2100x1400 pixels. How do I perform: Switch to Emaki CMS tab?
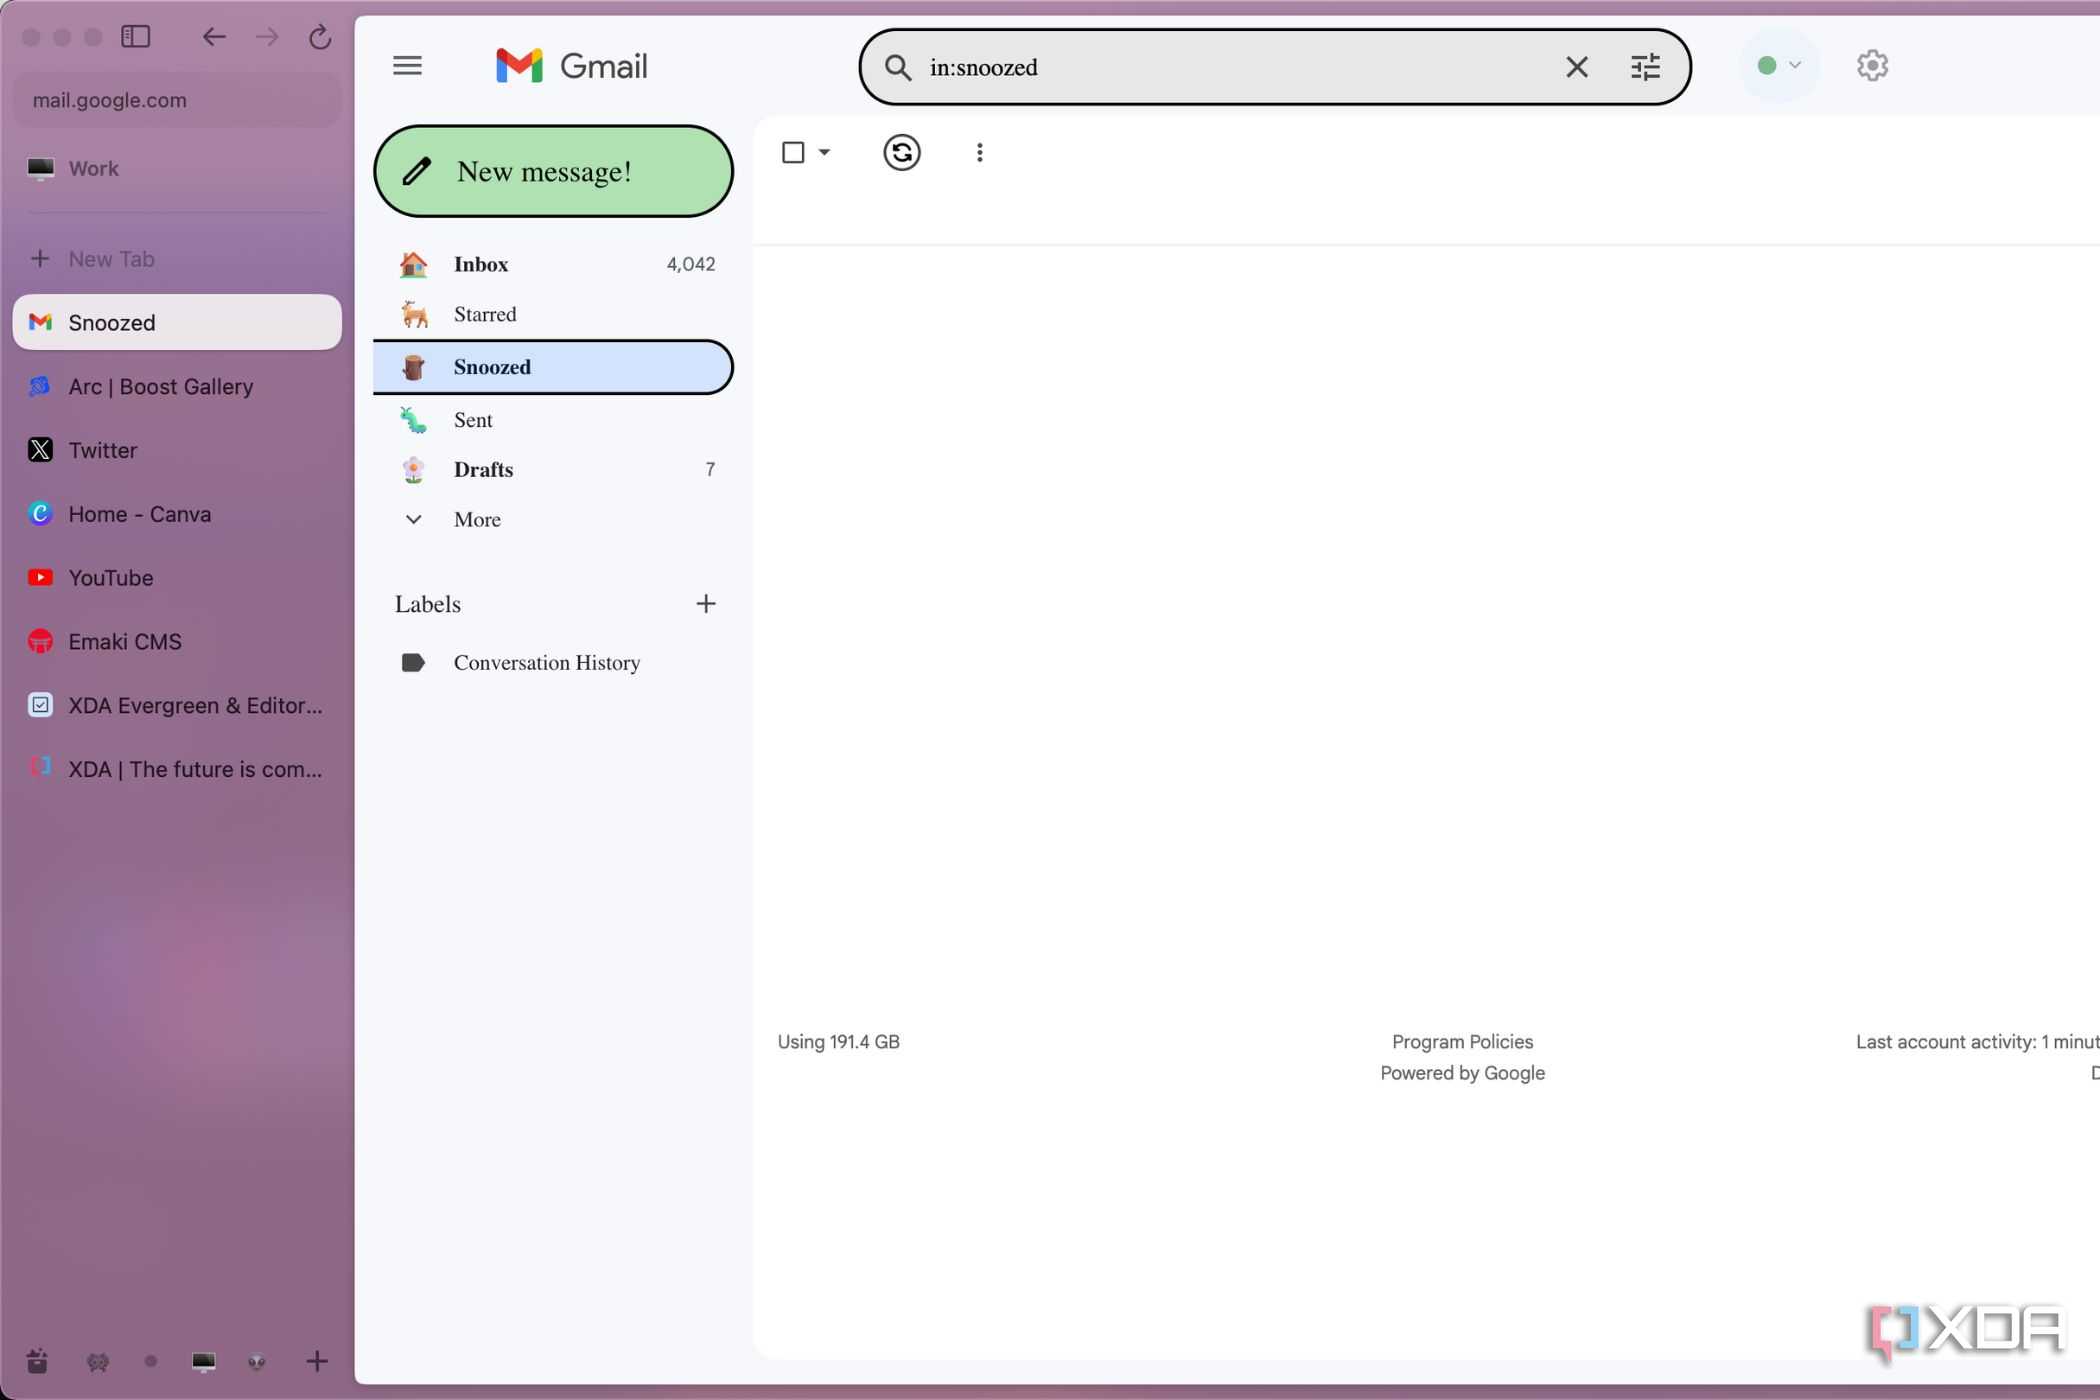click(177, 642)
